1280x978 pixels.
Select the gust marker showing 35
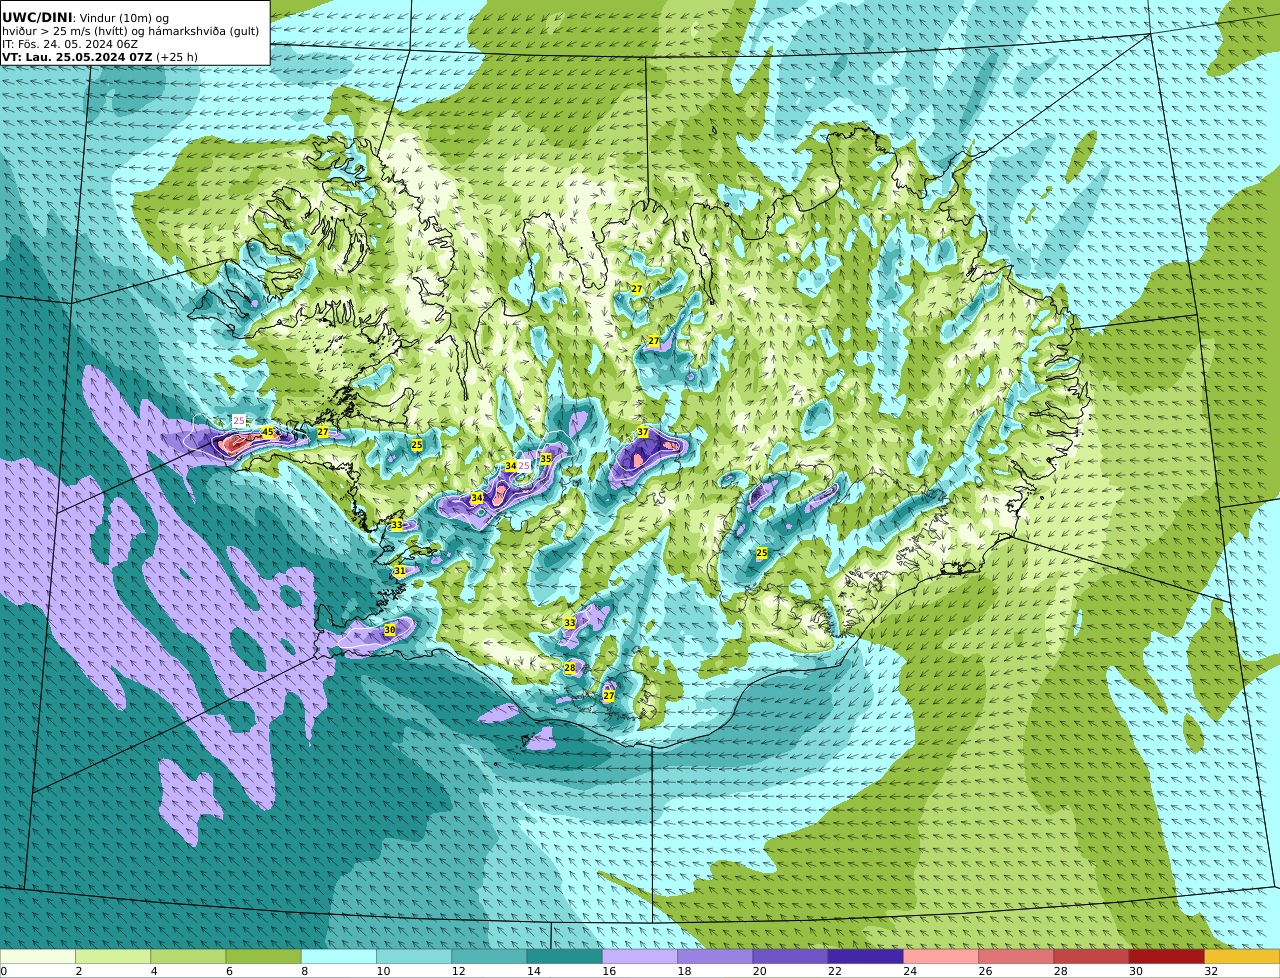[546, 459]
